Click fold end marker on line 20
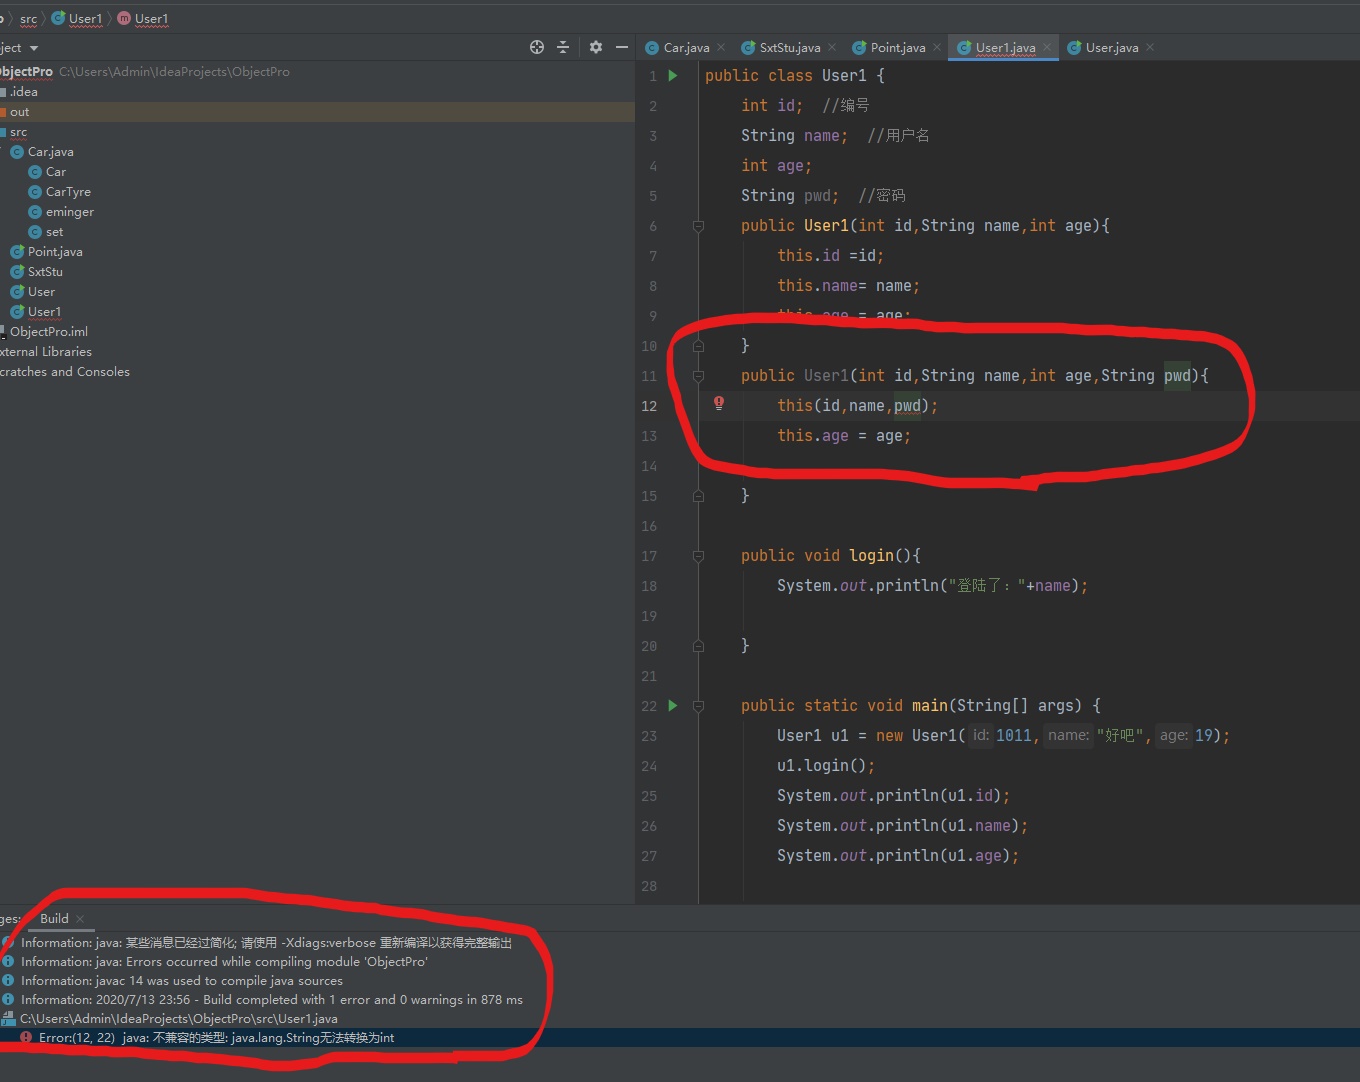The image size is (1360, 1082). [698, 646]
